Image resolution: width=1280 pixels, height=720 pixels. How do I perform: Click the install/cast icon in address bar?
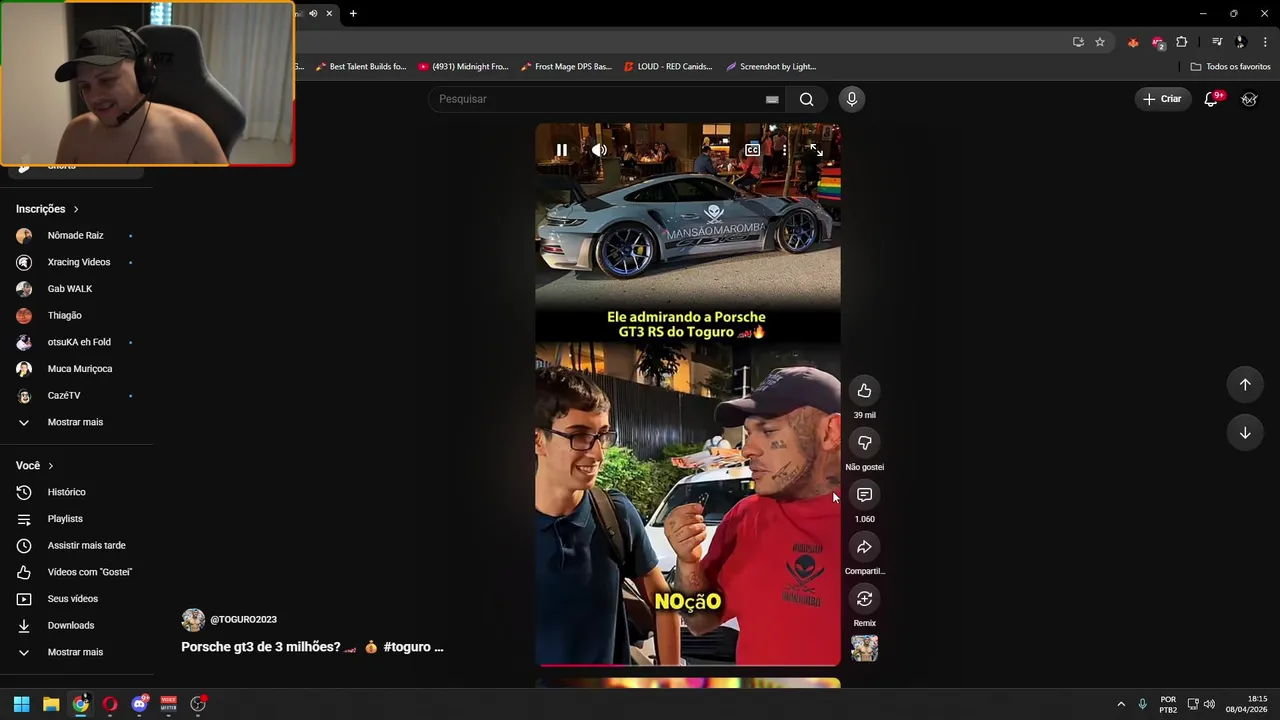point(1078,42)
